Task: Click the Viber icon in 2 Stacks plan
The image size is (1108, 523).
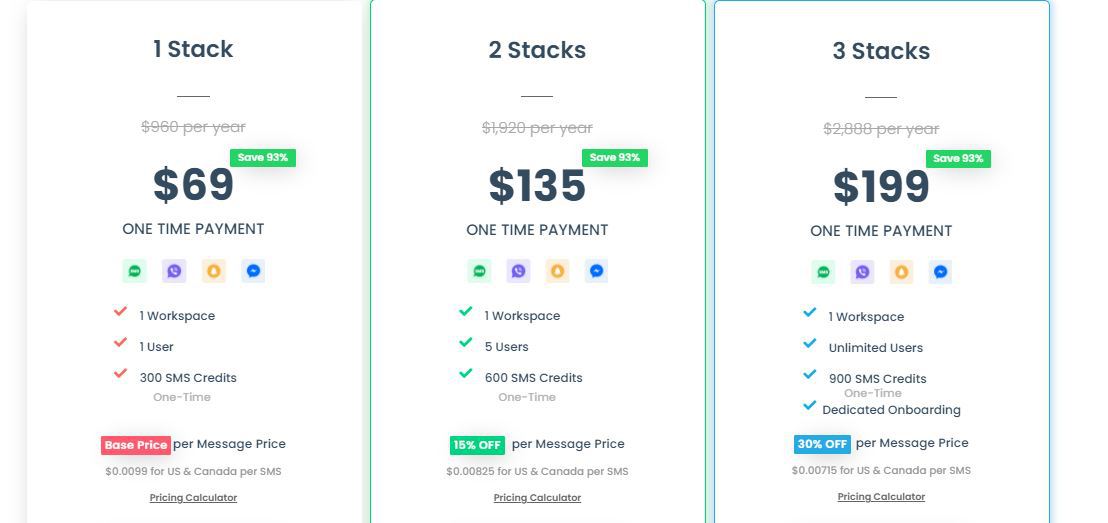Action: pos(518,271)
